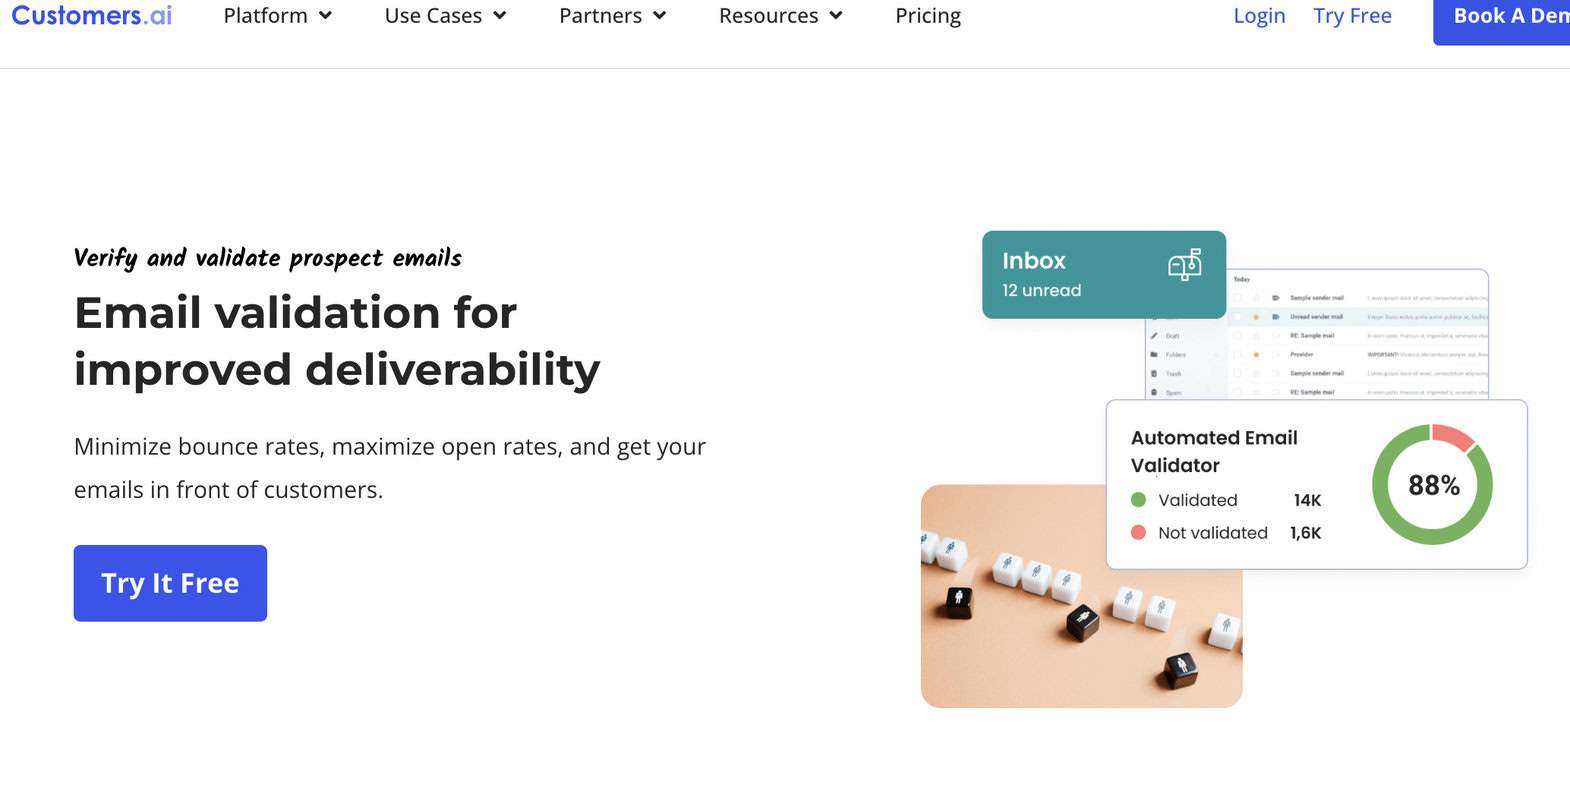Expand the Use Cases menu

pyautogui.click(x=445, y=15)
